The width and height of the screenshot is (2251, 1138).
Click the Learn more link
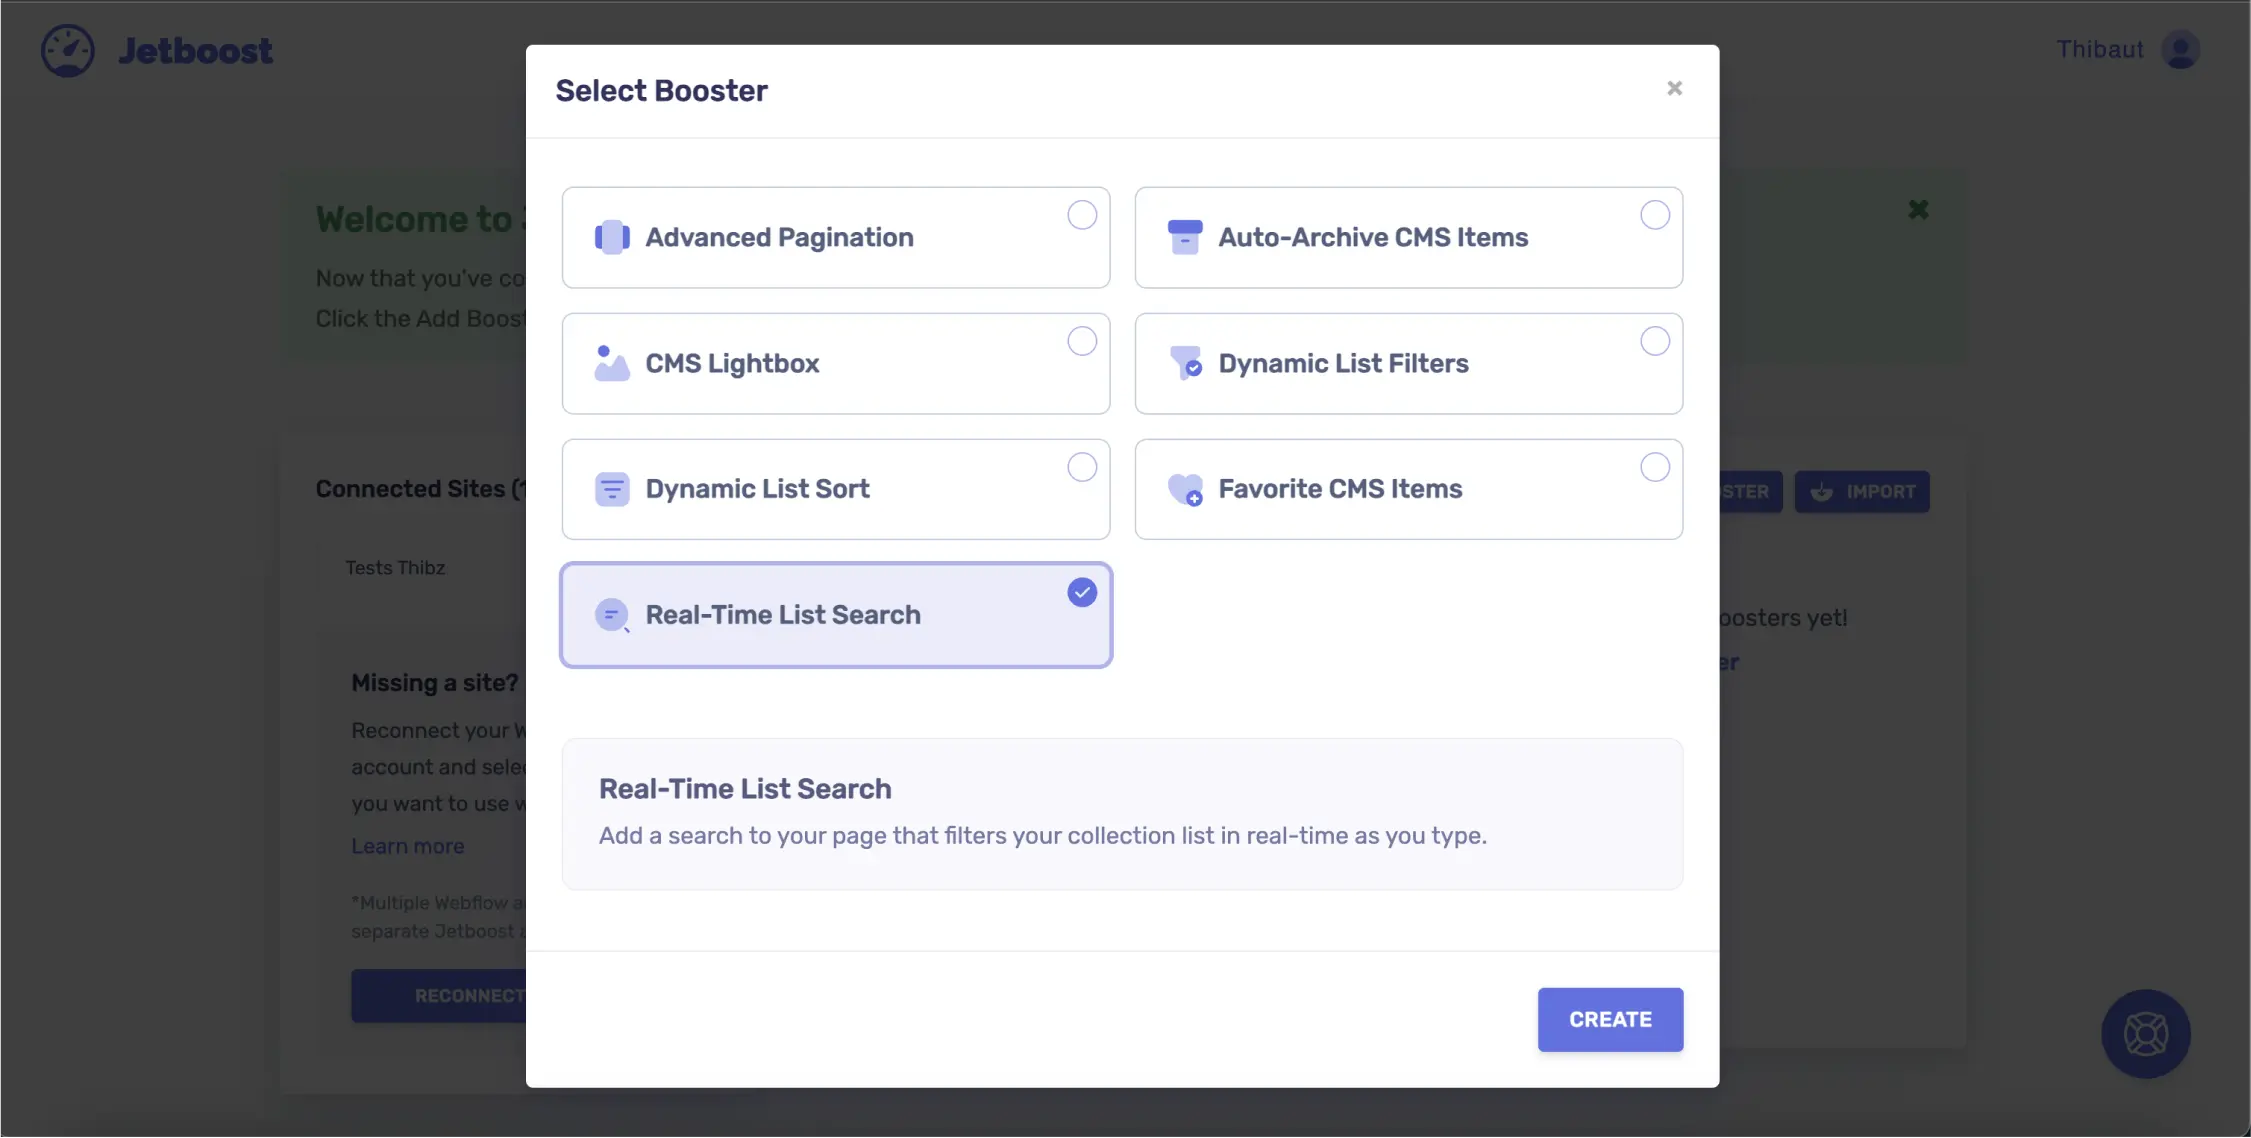click(x=408, y=846)
